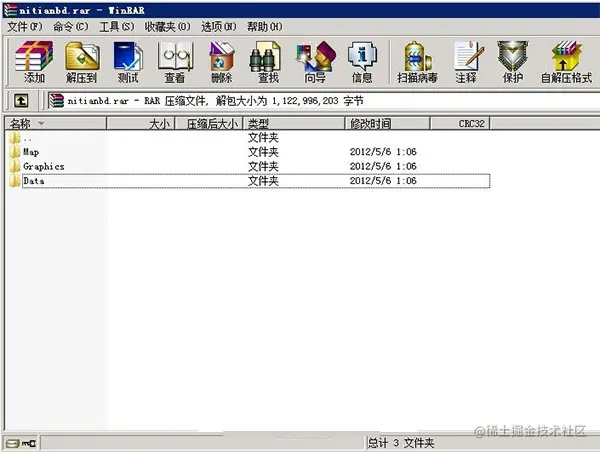Open the 工具(S) menu
The width and height of the screenshot is (600, 452).
point(116,27)
